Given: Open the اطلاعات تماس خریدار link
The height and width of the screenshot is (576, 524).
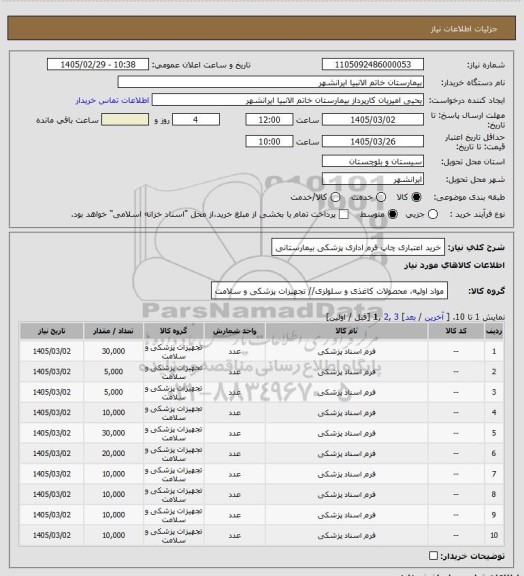Looking at the screenshot, I should (112, 100).
